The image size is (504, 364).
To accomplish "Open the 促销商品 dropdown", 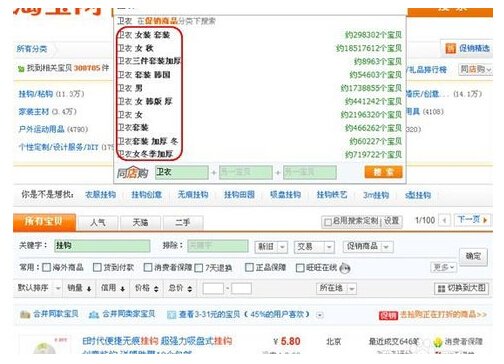I will (x=368, y=247).
